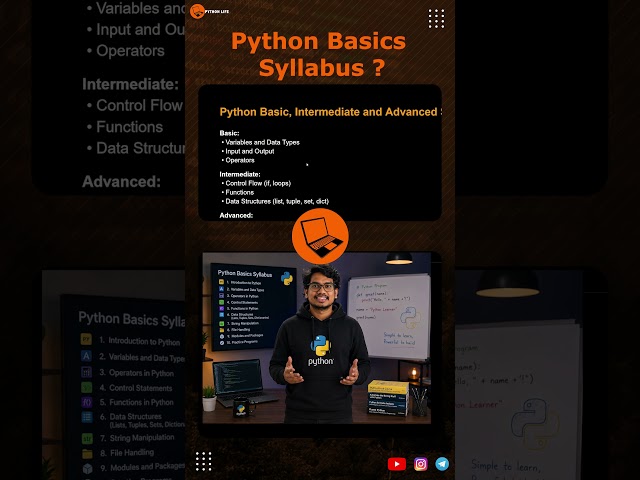The image size is (640, 480).
Task: Click the yellow 'py' icon beside Introduction to Python
Action: click(x=86, y=339)
